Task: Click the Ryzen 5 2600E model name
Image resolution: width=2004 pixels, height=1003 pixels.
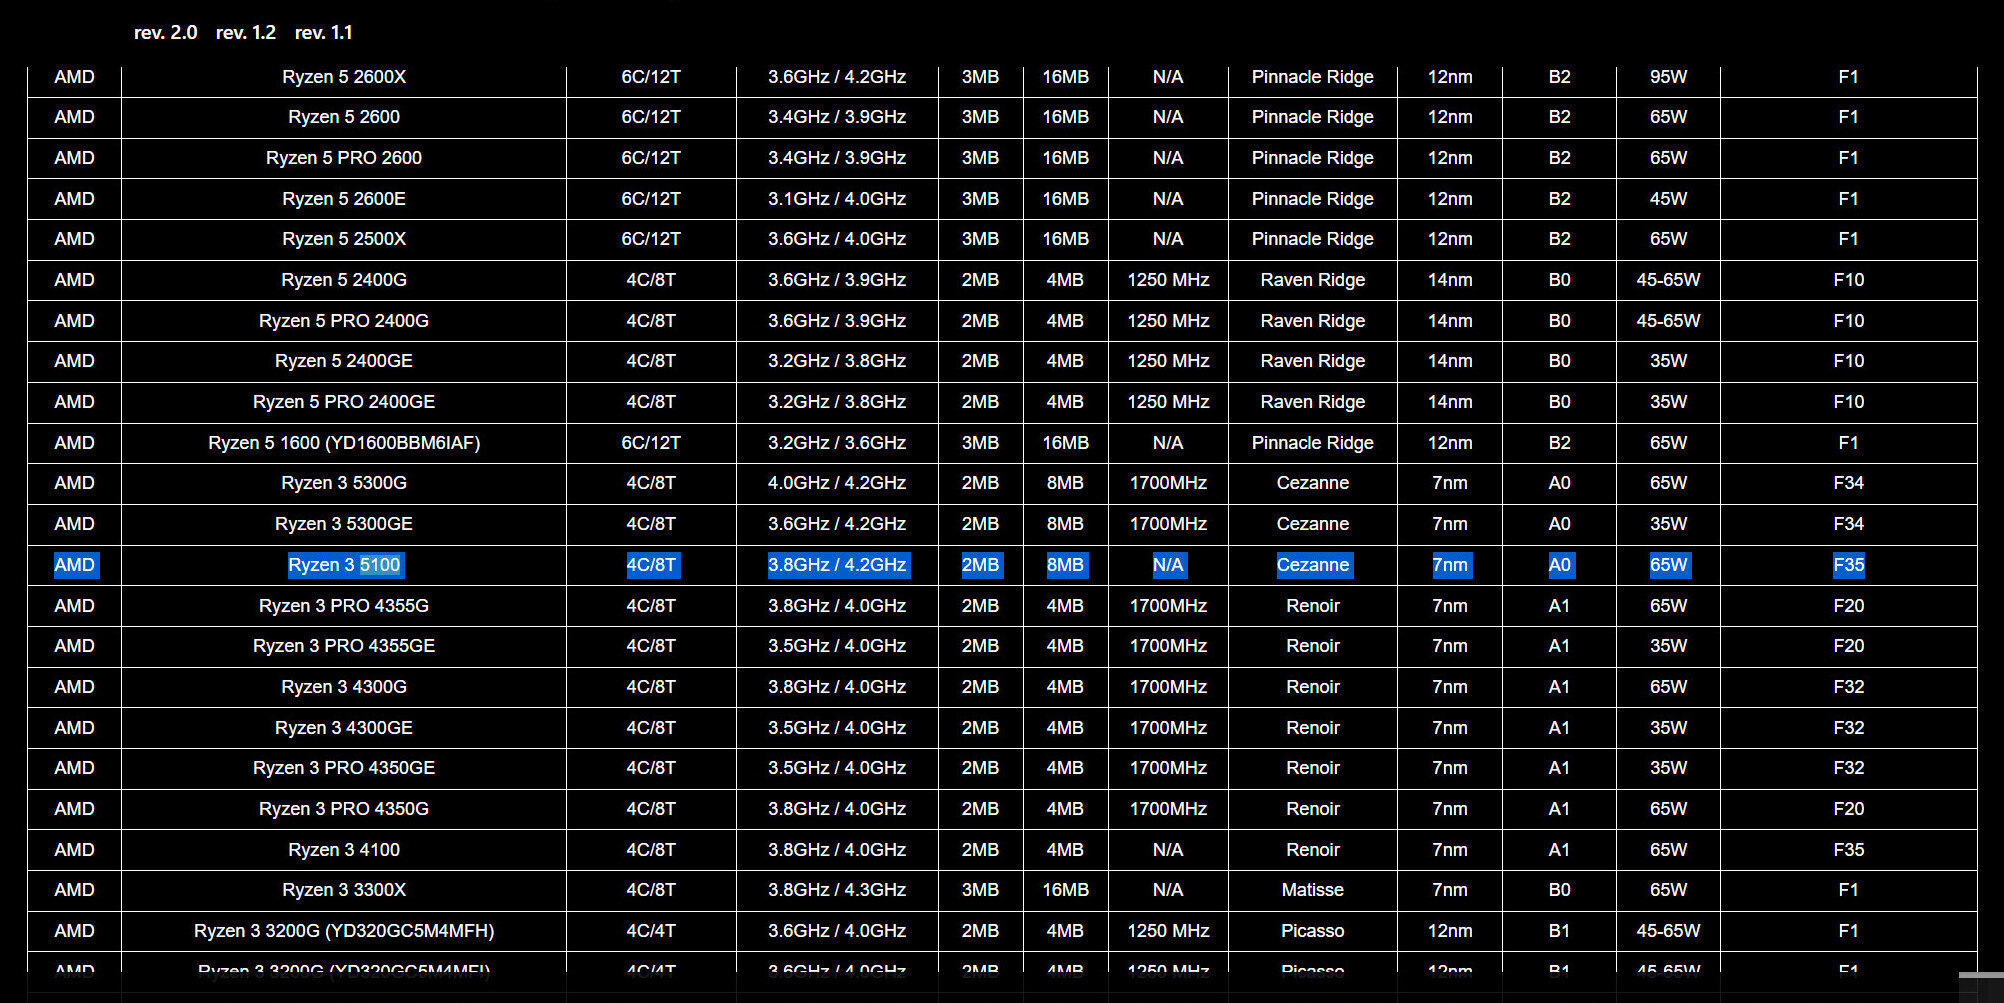Action: point(344,199)
